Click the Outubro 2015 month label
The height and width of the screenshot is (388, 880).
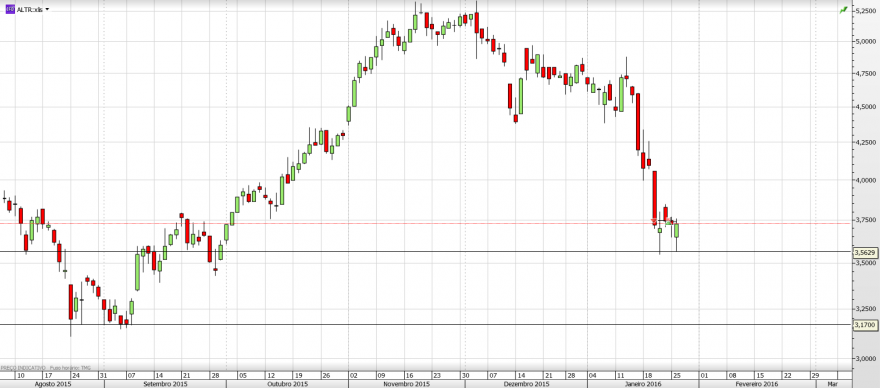[x=287, y=384]
